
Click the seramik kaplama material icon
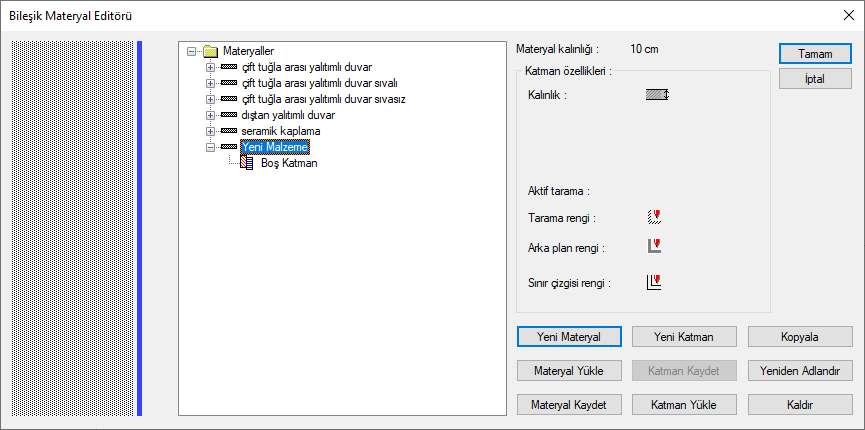pos(228,131)
